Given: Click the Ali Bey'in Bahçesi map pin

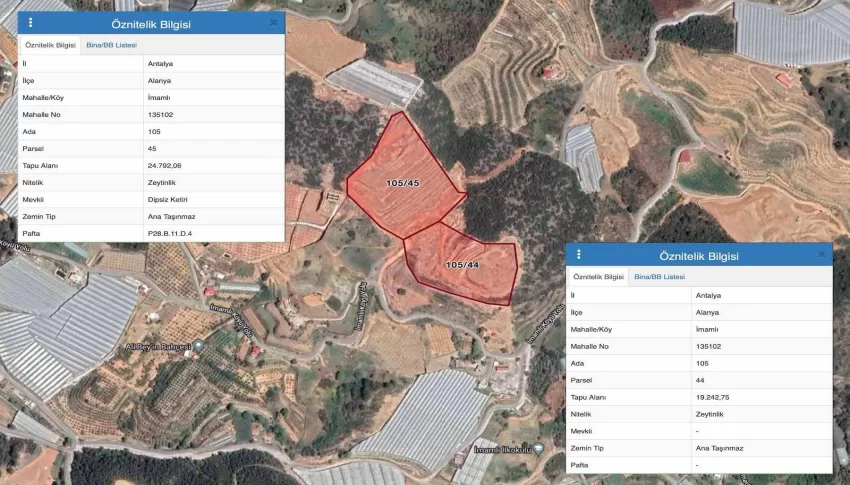Looking at the screenshot, I should pos(199,345).
